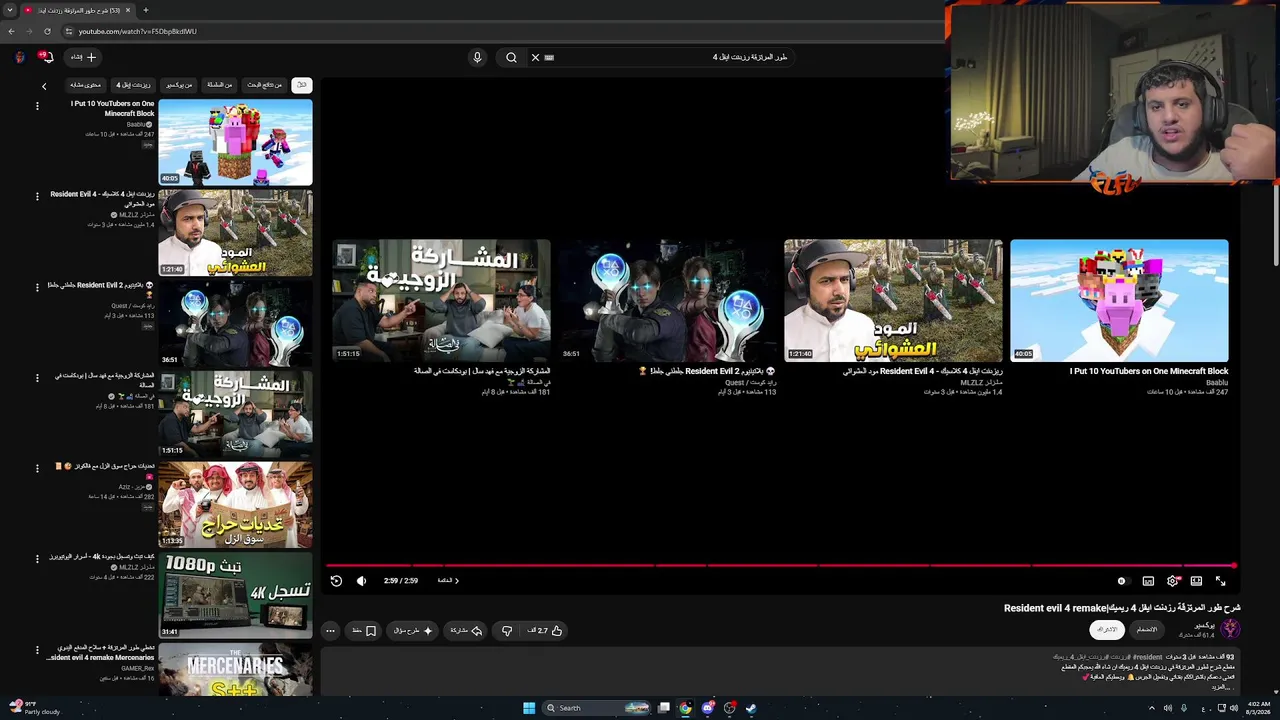Play the endscreen Minecraft Block suggestion
This screenshot has height=720, width=1280.
pyautogui.click(x=1119, y=300)
